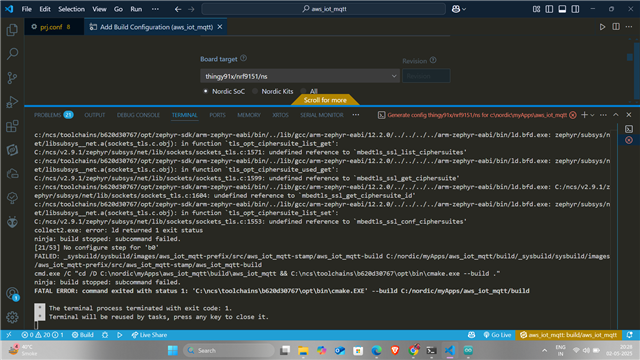
Task: Go forward with the right arrow
Action: click(x=191, y=9)
